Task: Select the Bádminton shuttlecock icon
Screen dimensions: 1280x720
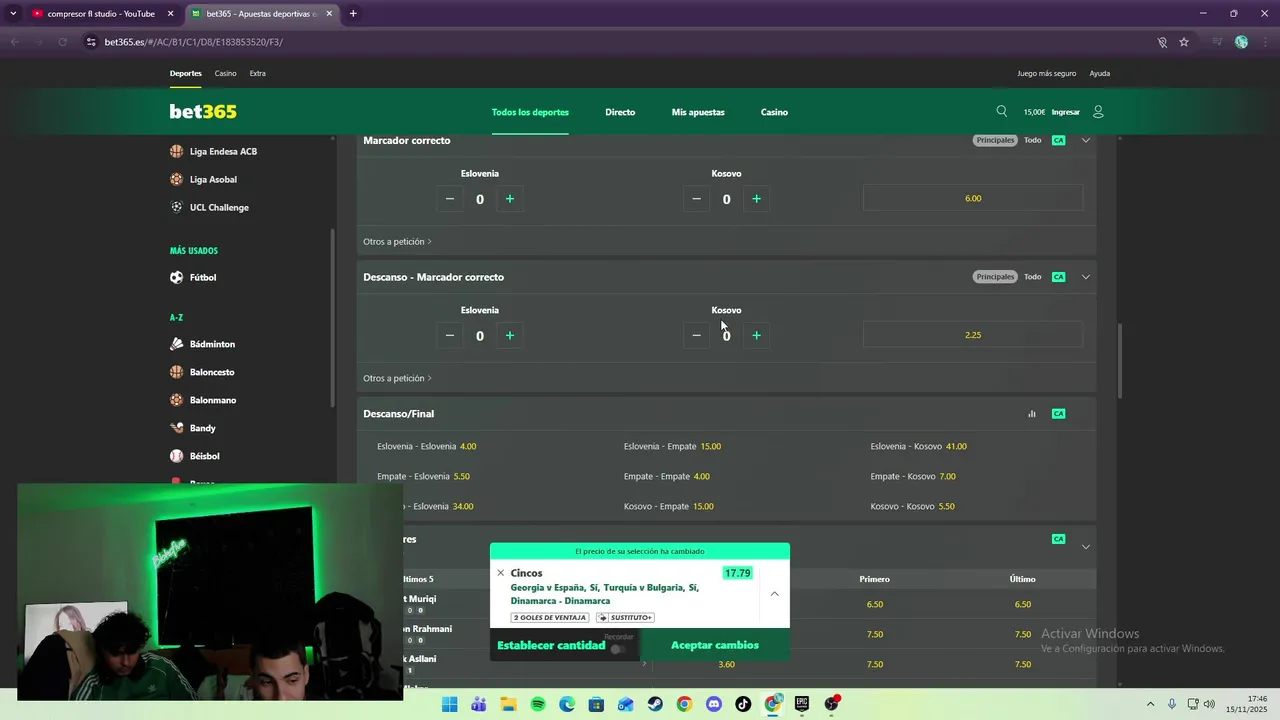Action: 177,344
